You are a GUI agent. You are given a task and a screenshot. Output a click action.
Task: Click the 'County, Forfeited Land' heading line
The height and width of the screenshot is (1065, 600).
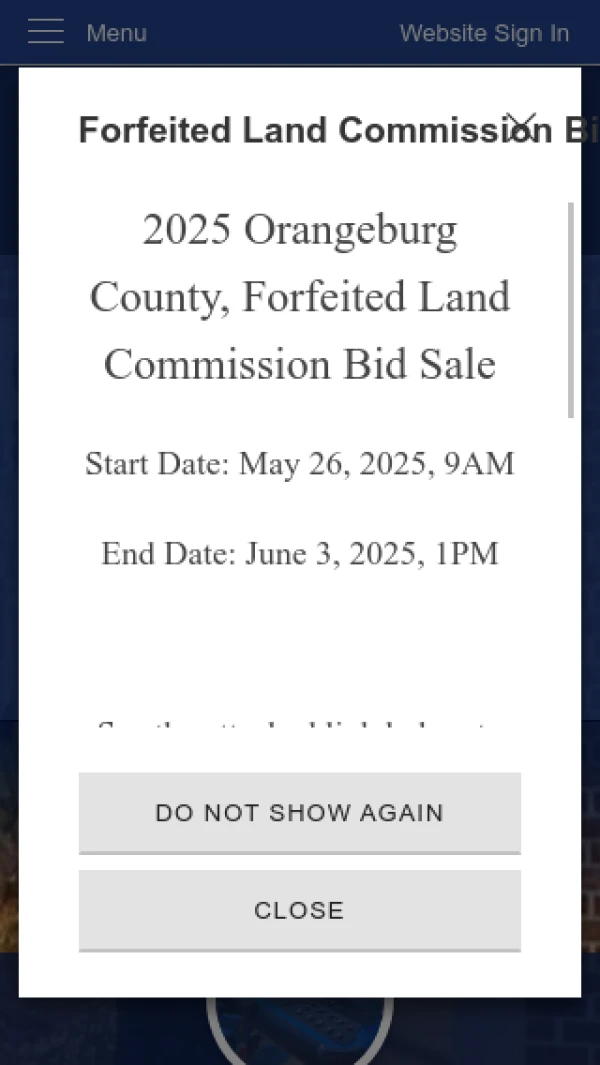[300, 297]
